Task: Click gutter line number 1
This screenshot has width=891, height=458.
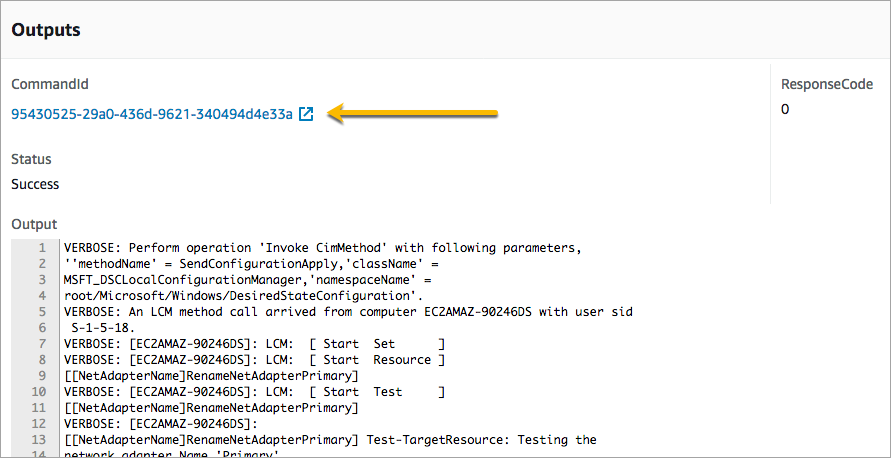Action: point(41,248)
